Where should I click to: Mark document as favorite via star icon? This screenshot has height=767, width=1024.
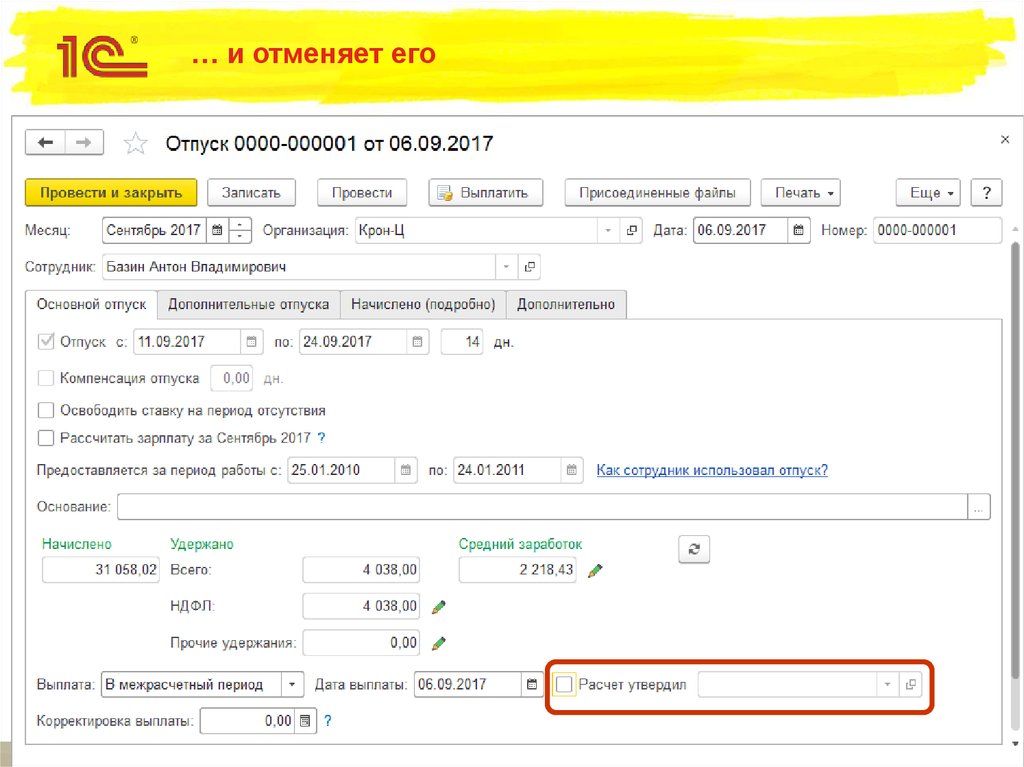tap(135, 142)
